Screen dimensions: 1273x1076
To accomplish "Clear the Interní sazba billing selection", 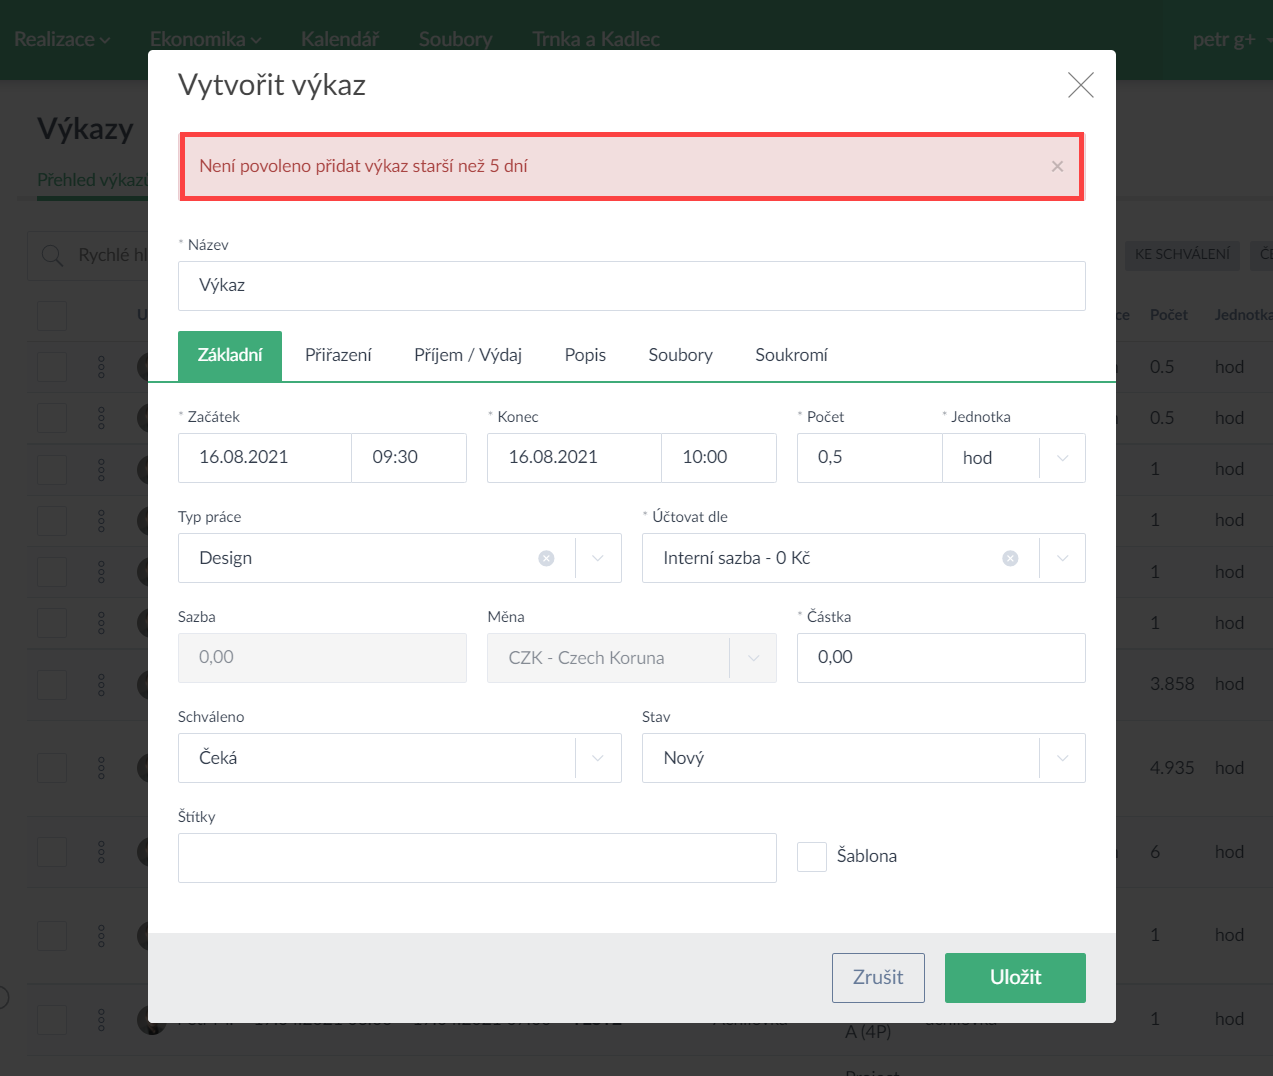I will point(1010,558).
